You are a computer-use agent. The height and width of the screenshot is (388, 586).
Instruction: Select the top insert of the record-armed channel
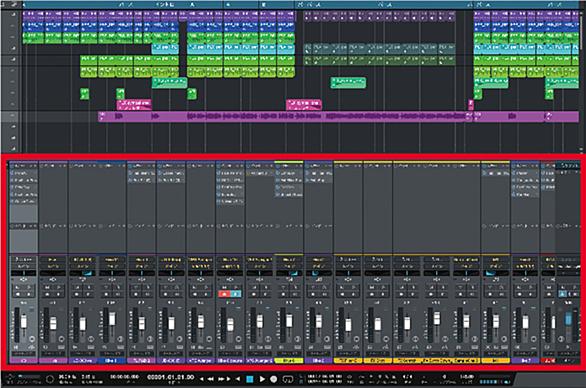pos(230,173)
